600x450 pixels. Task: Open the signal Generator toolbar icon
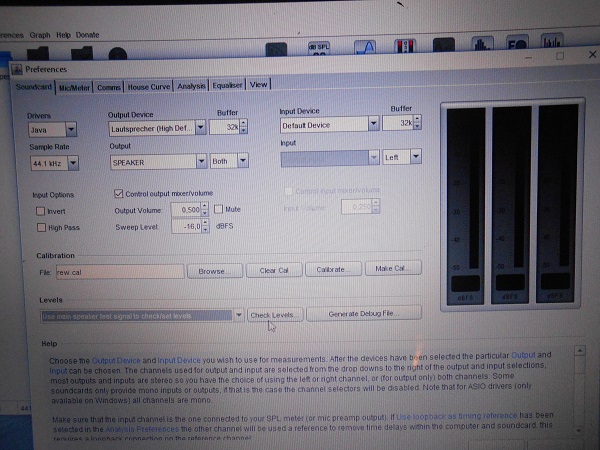[365, 47]
